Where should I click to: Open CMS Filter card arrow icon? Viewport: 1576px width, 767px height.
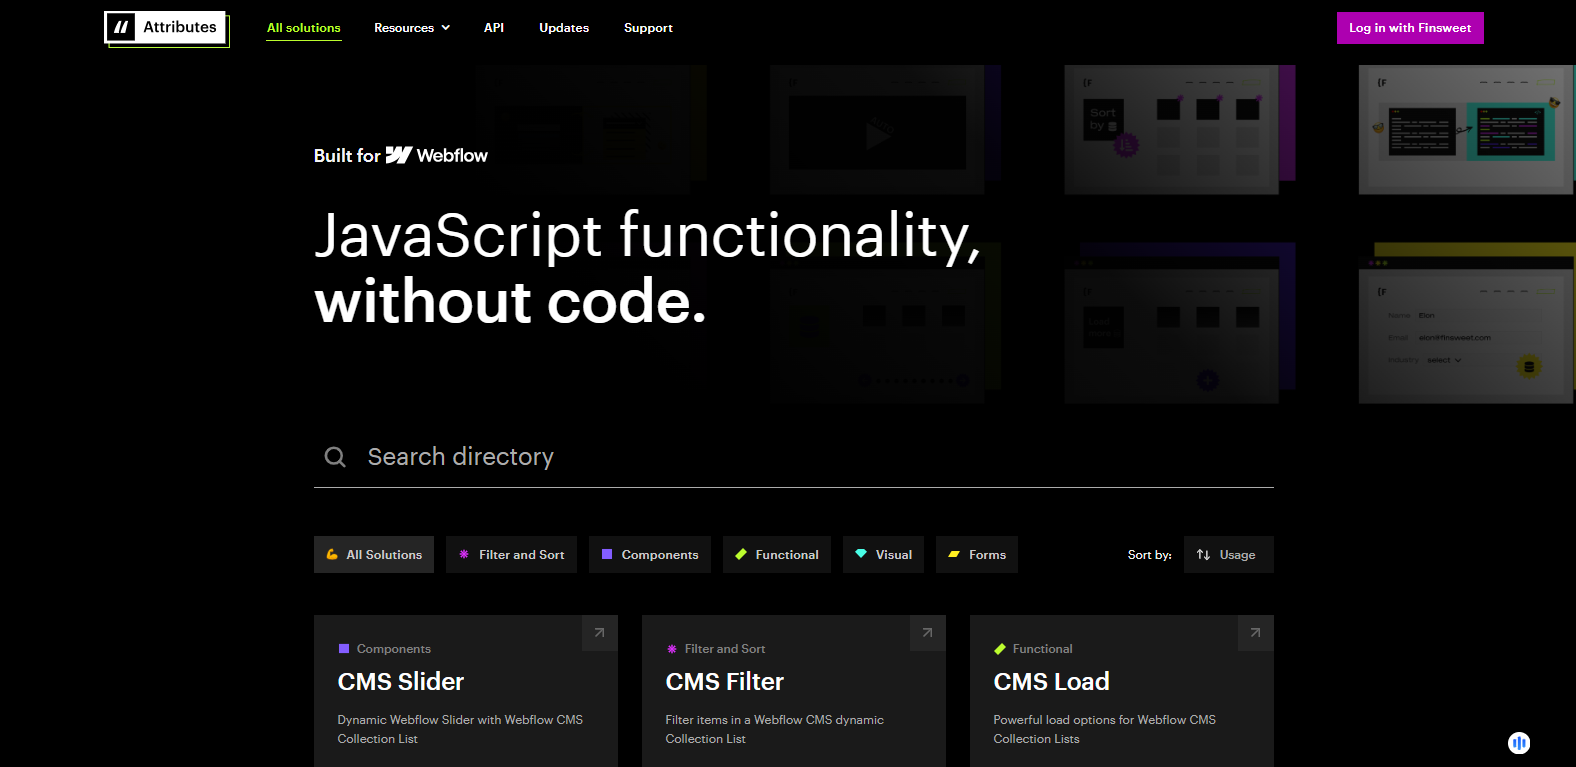click(928, 633)
